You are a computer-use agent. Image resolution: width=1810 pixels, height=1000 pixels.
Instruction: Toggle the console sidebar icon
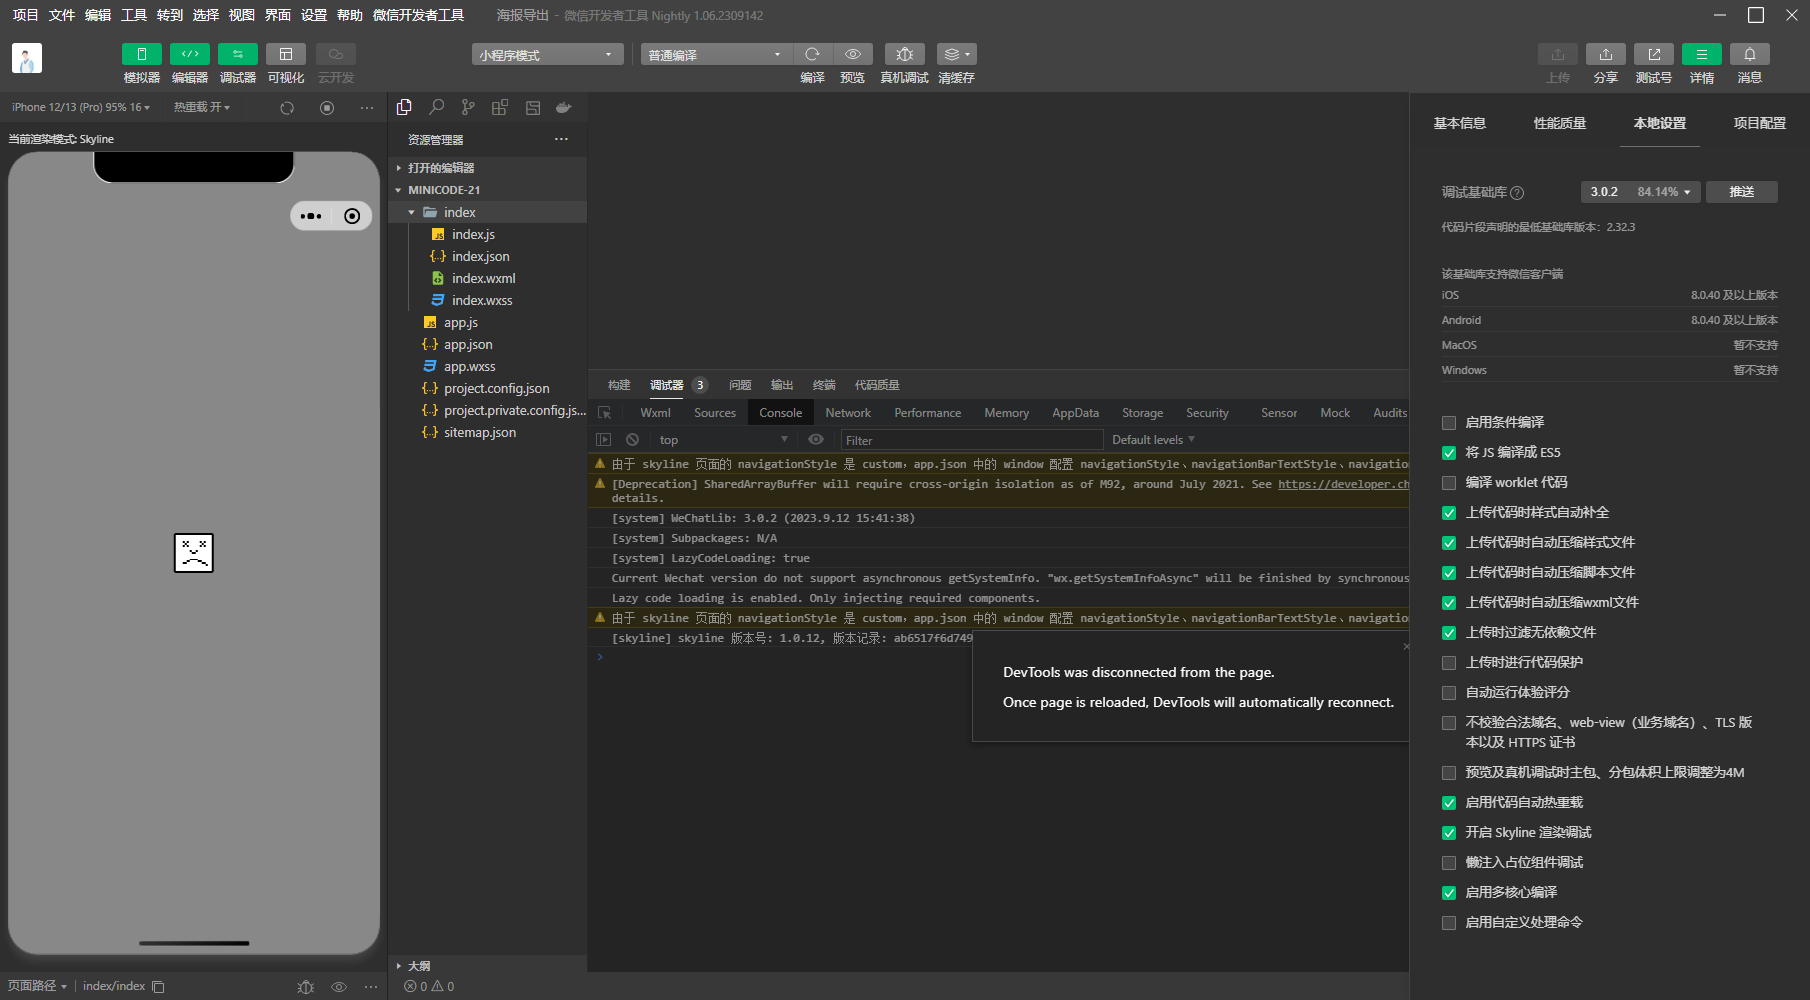pyautogui.click(x=603, y=440)
